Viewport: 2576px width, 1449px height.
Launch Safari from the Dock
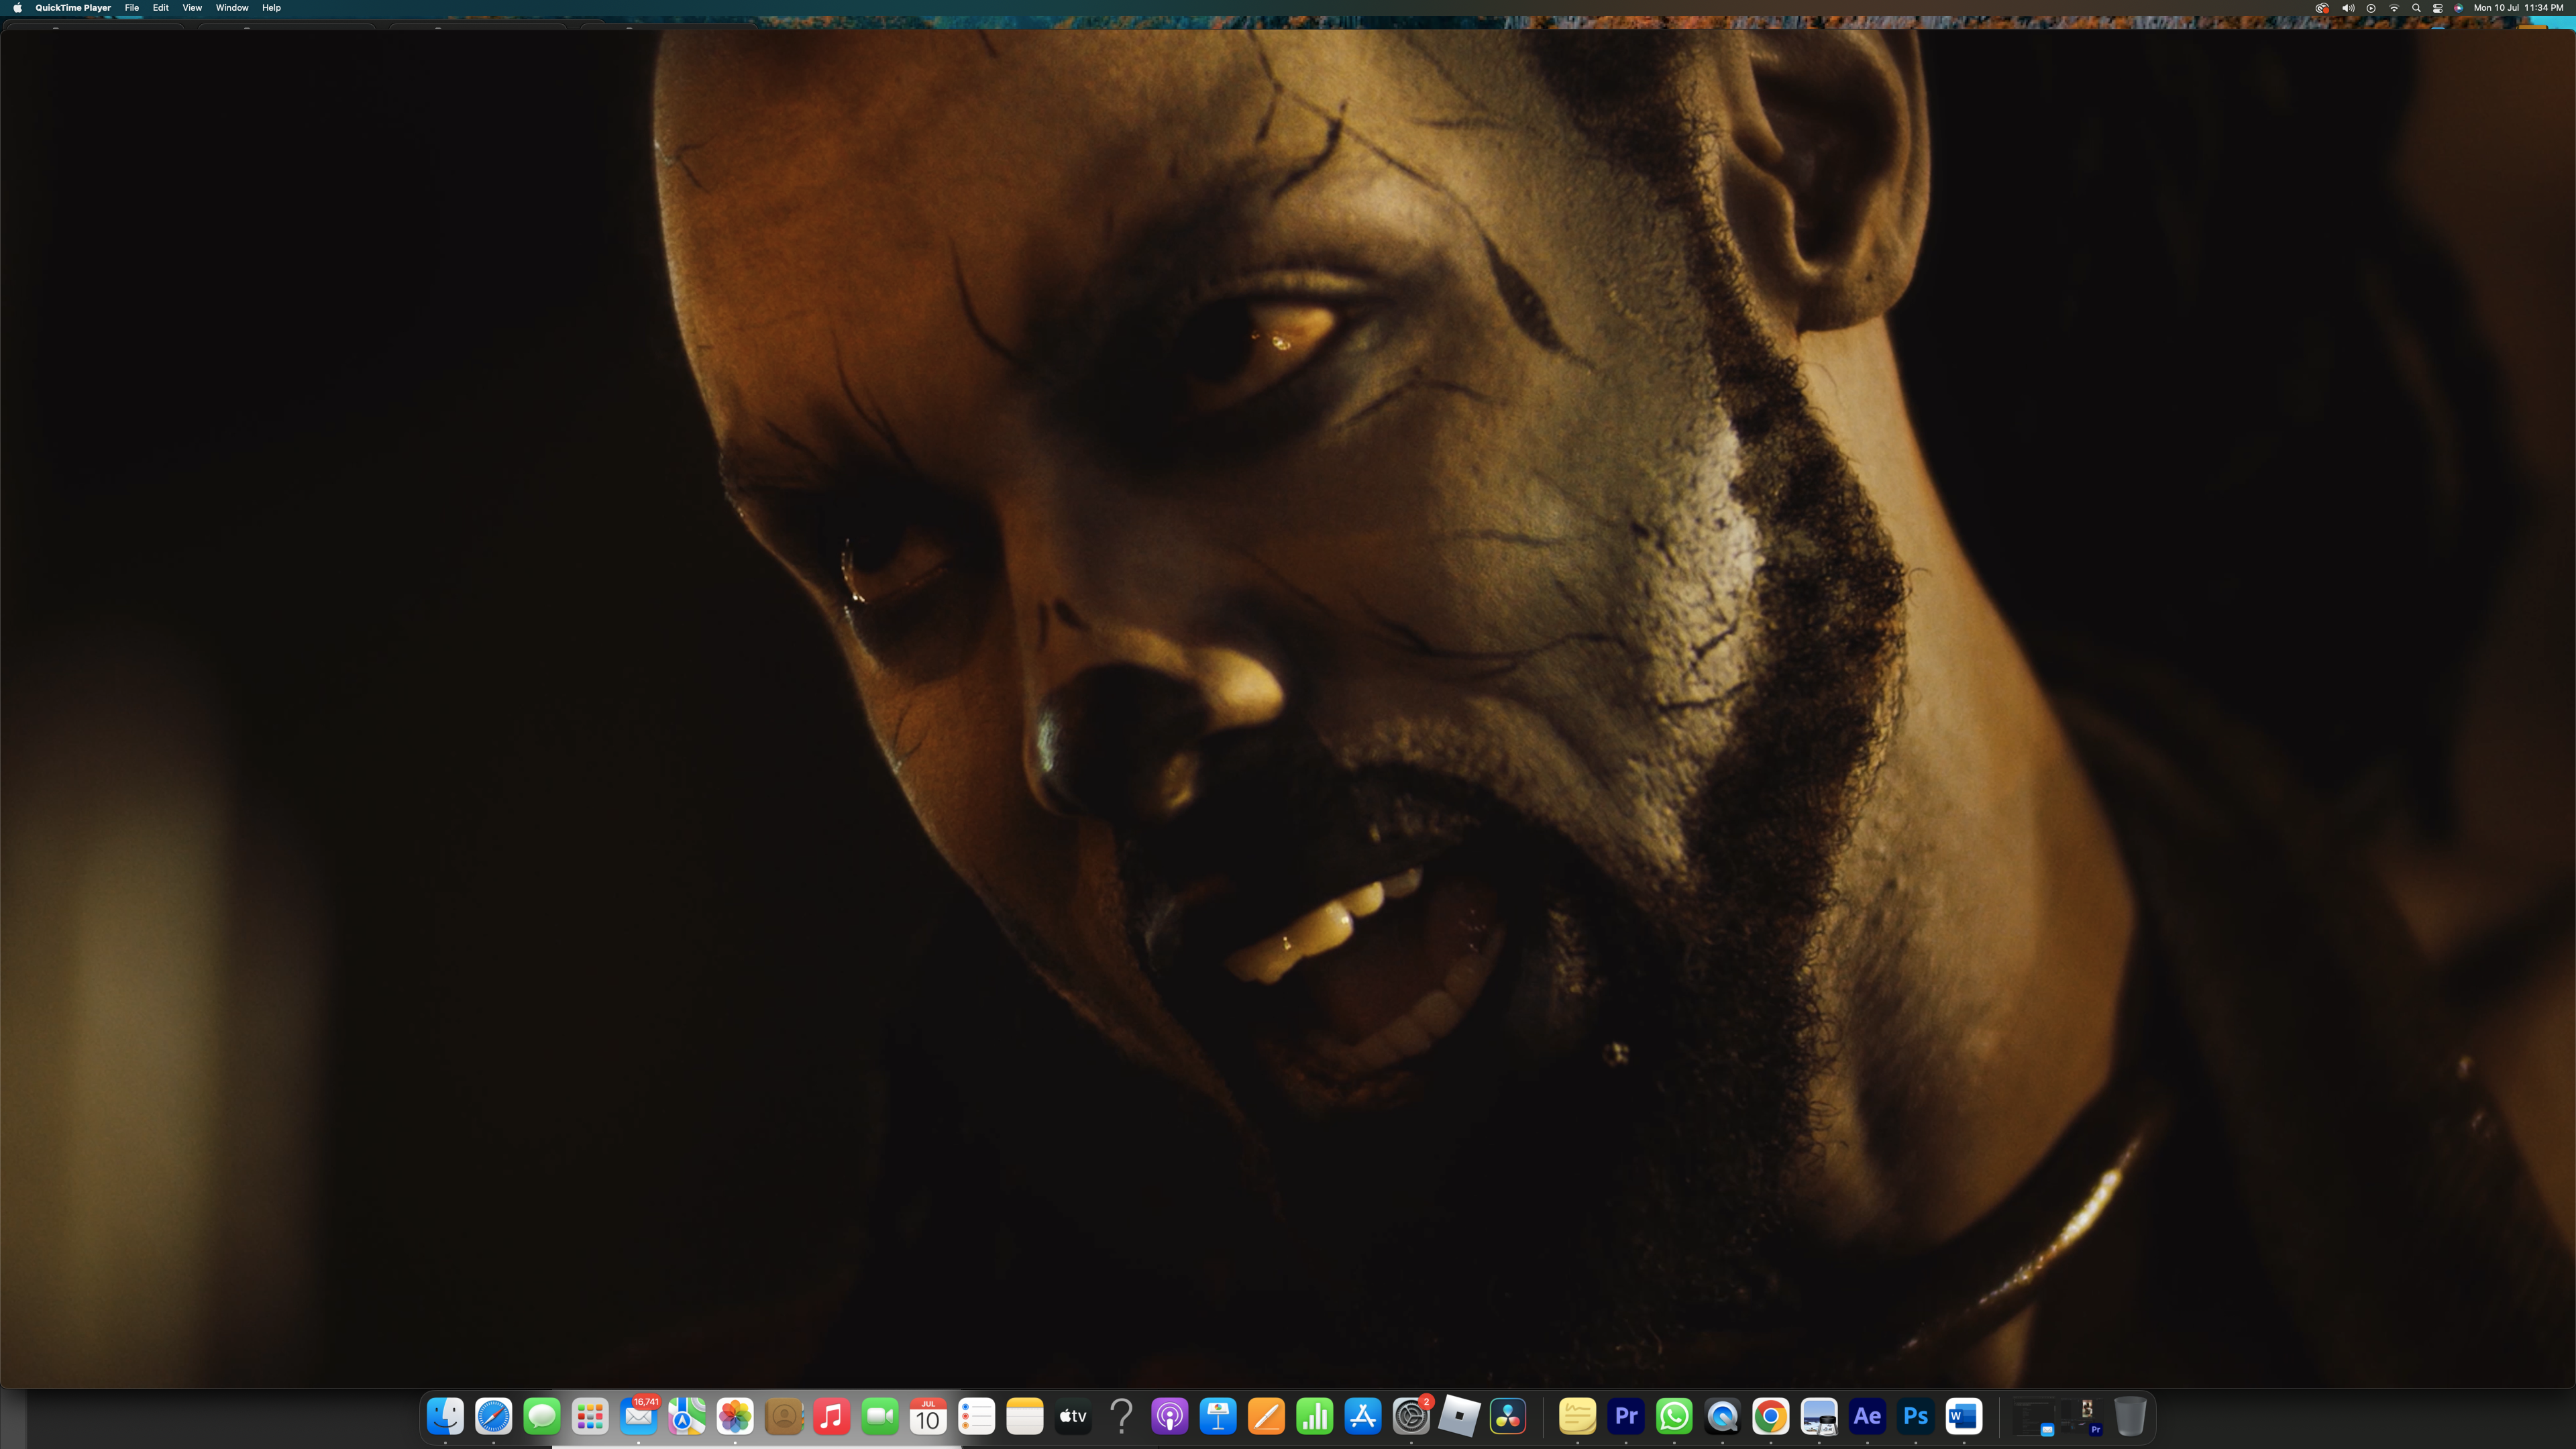point(494,1416)
